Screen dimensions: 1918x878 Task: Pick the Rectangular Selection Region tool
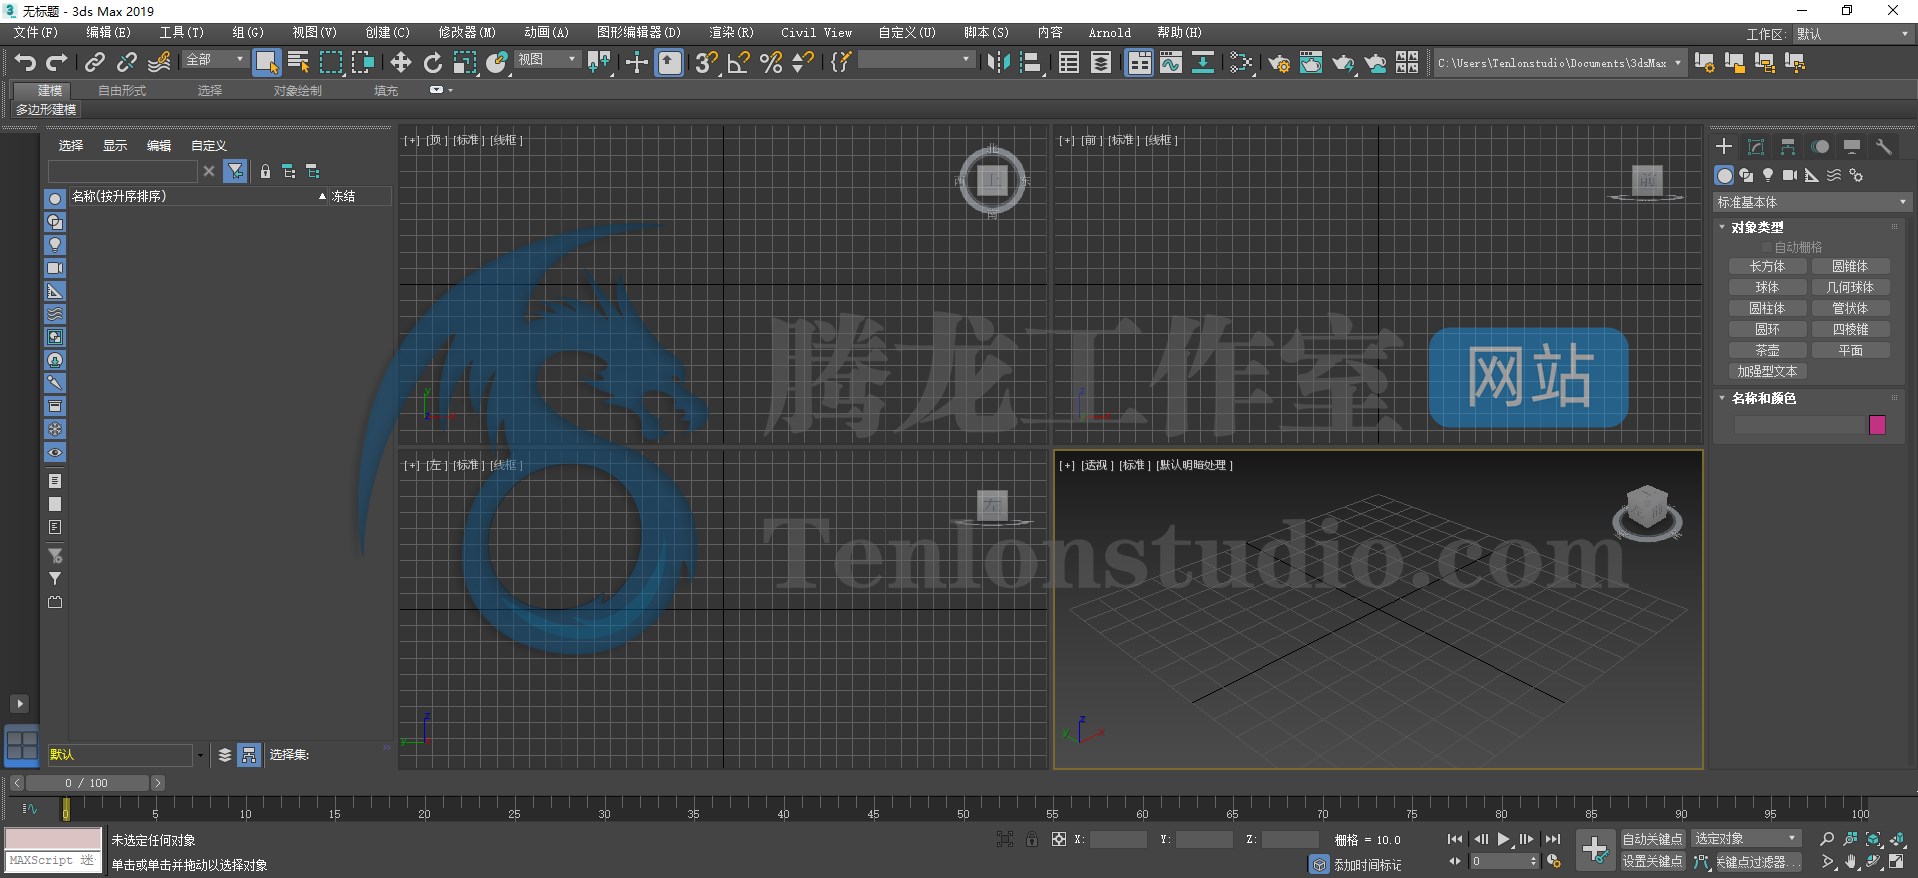click(331, 63)
